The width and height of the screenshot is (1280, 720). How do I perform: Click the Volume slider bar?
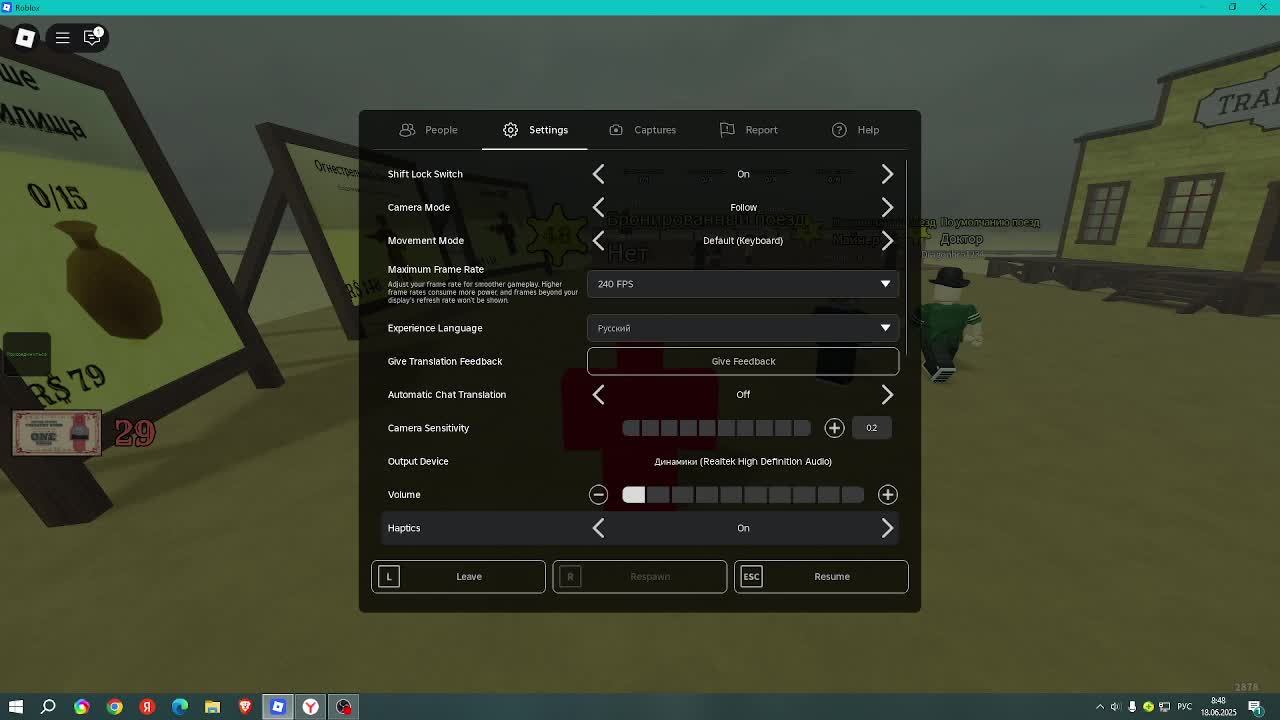click(x=743, y=495)
